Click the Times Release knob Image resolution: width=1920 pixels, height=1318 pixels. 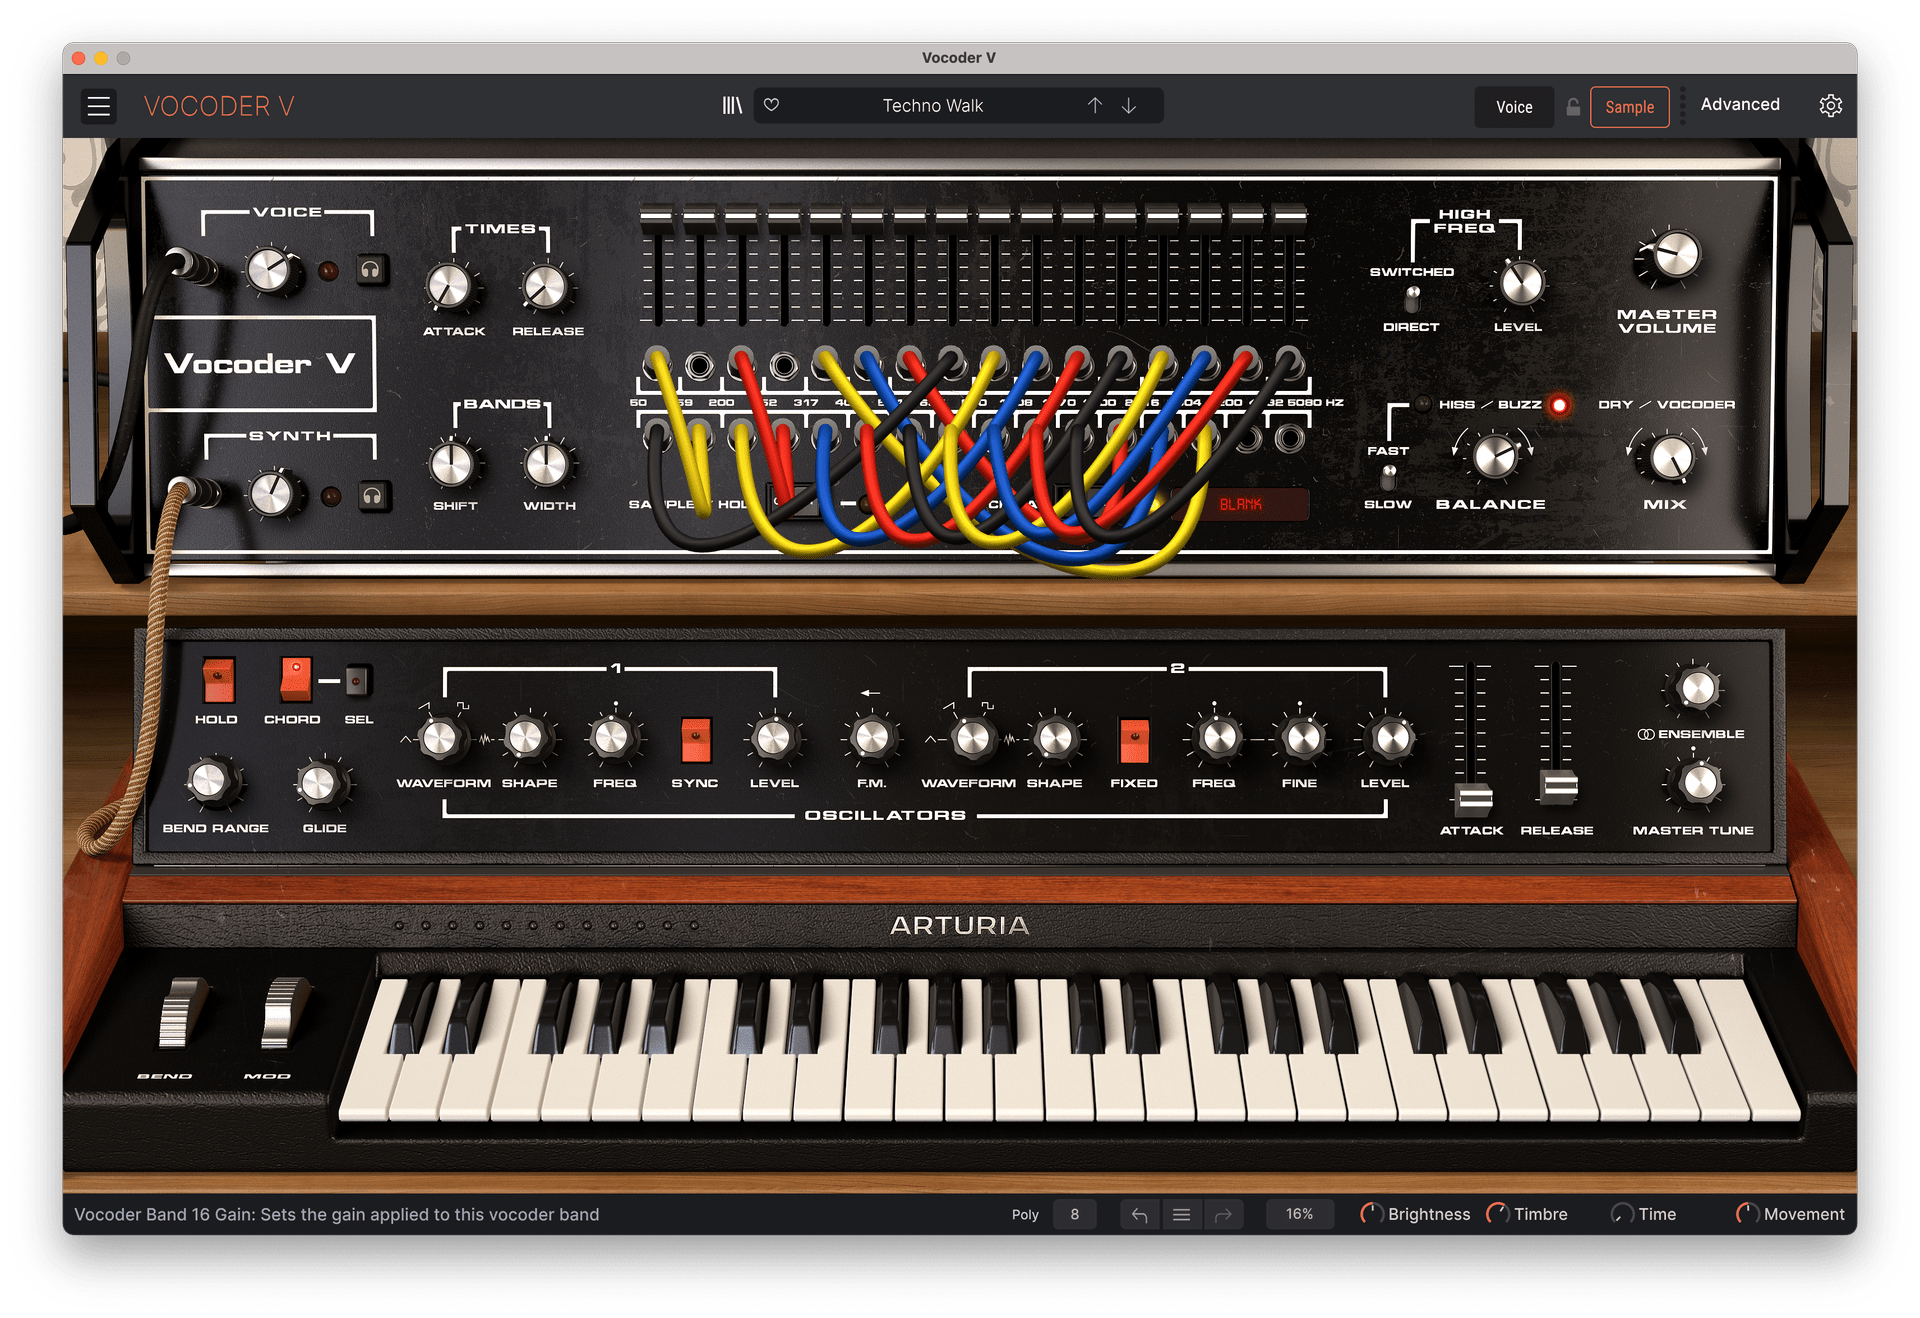pyautogui.click(x=545, y=287)
